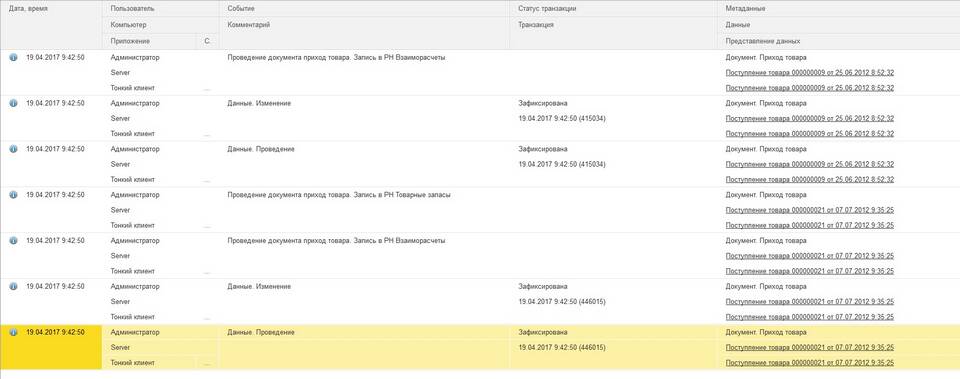Click info icon of Данные. Проведение row with transaction 415034
The image size is (960, 379).
[13, 149]
